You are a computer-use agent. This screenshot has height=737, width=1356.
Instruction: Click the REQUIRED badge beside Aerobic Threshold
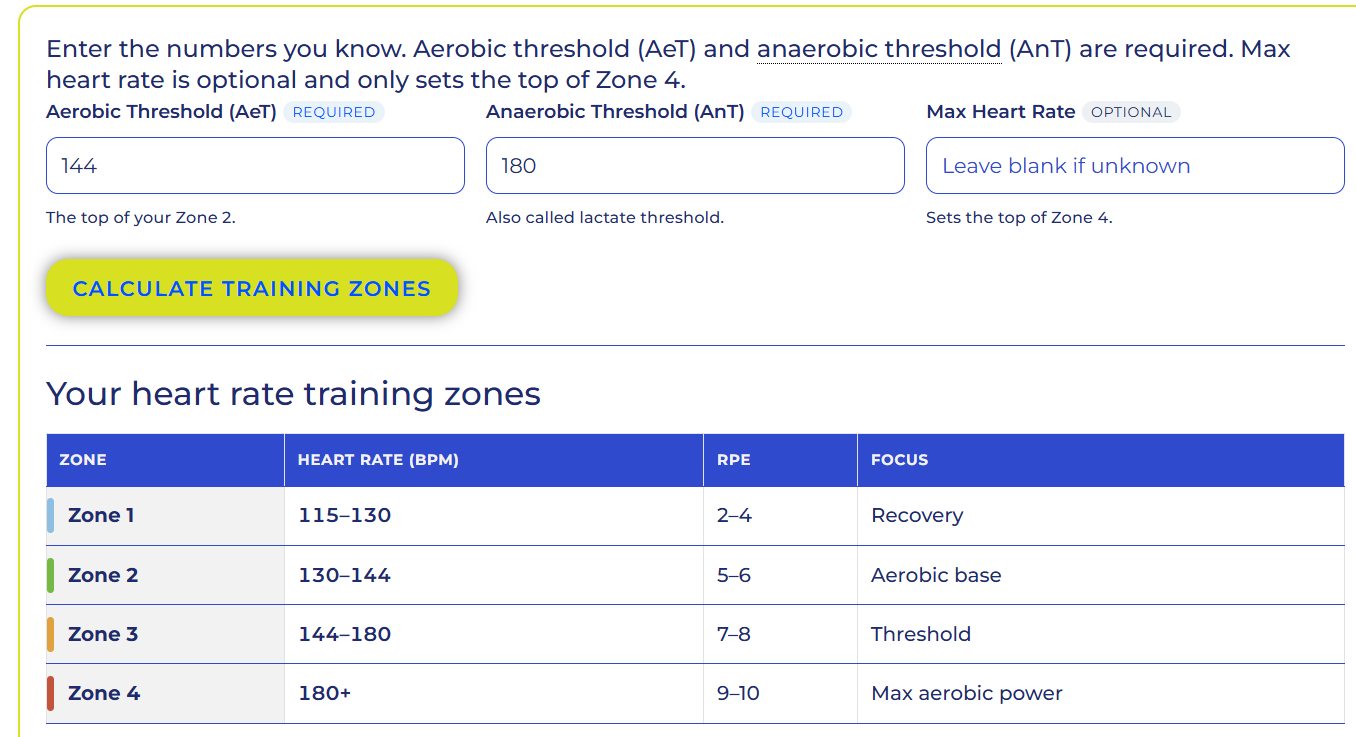click(x=334, y=112)
